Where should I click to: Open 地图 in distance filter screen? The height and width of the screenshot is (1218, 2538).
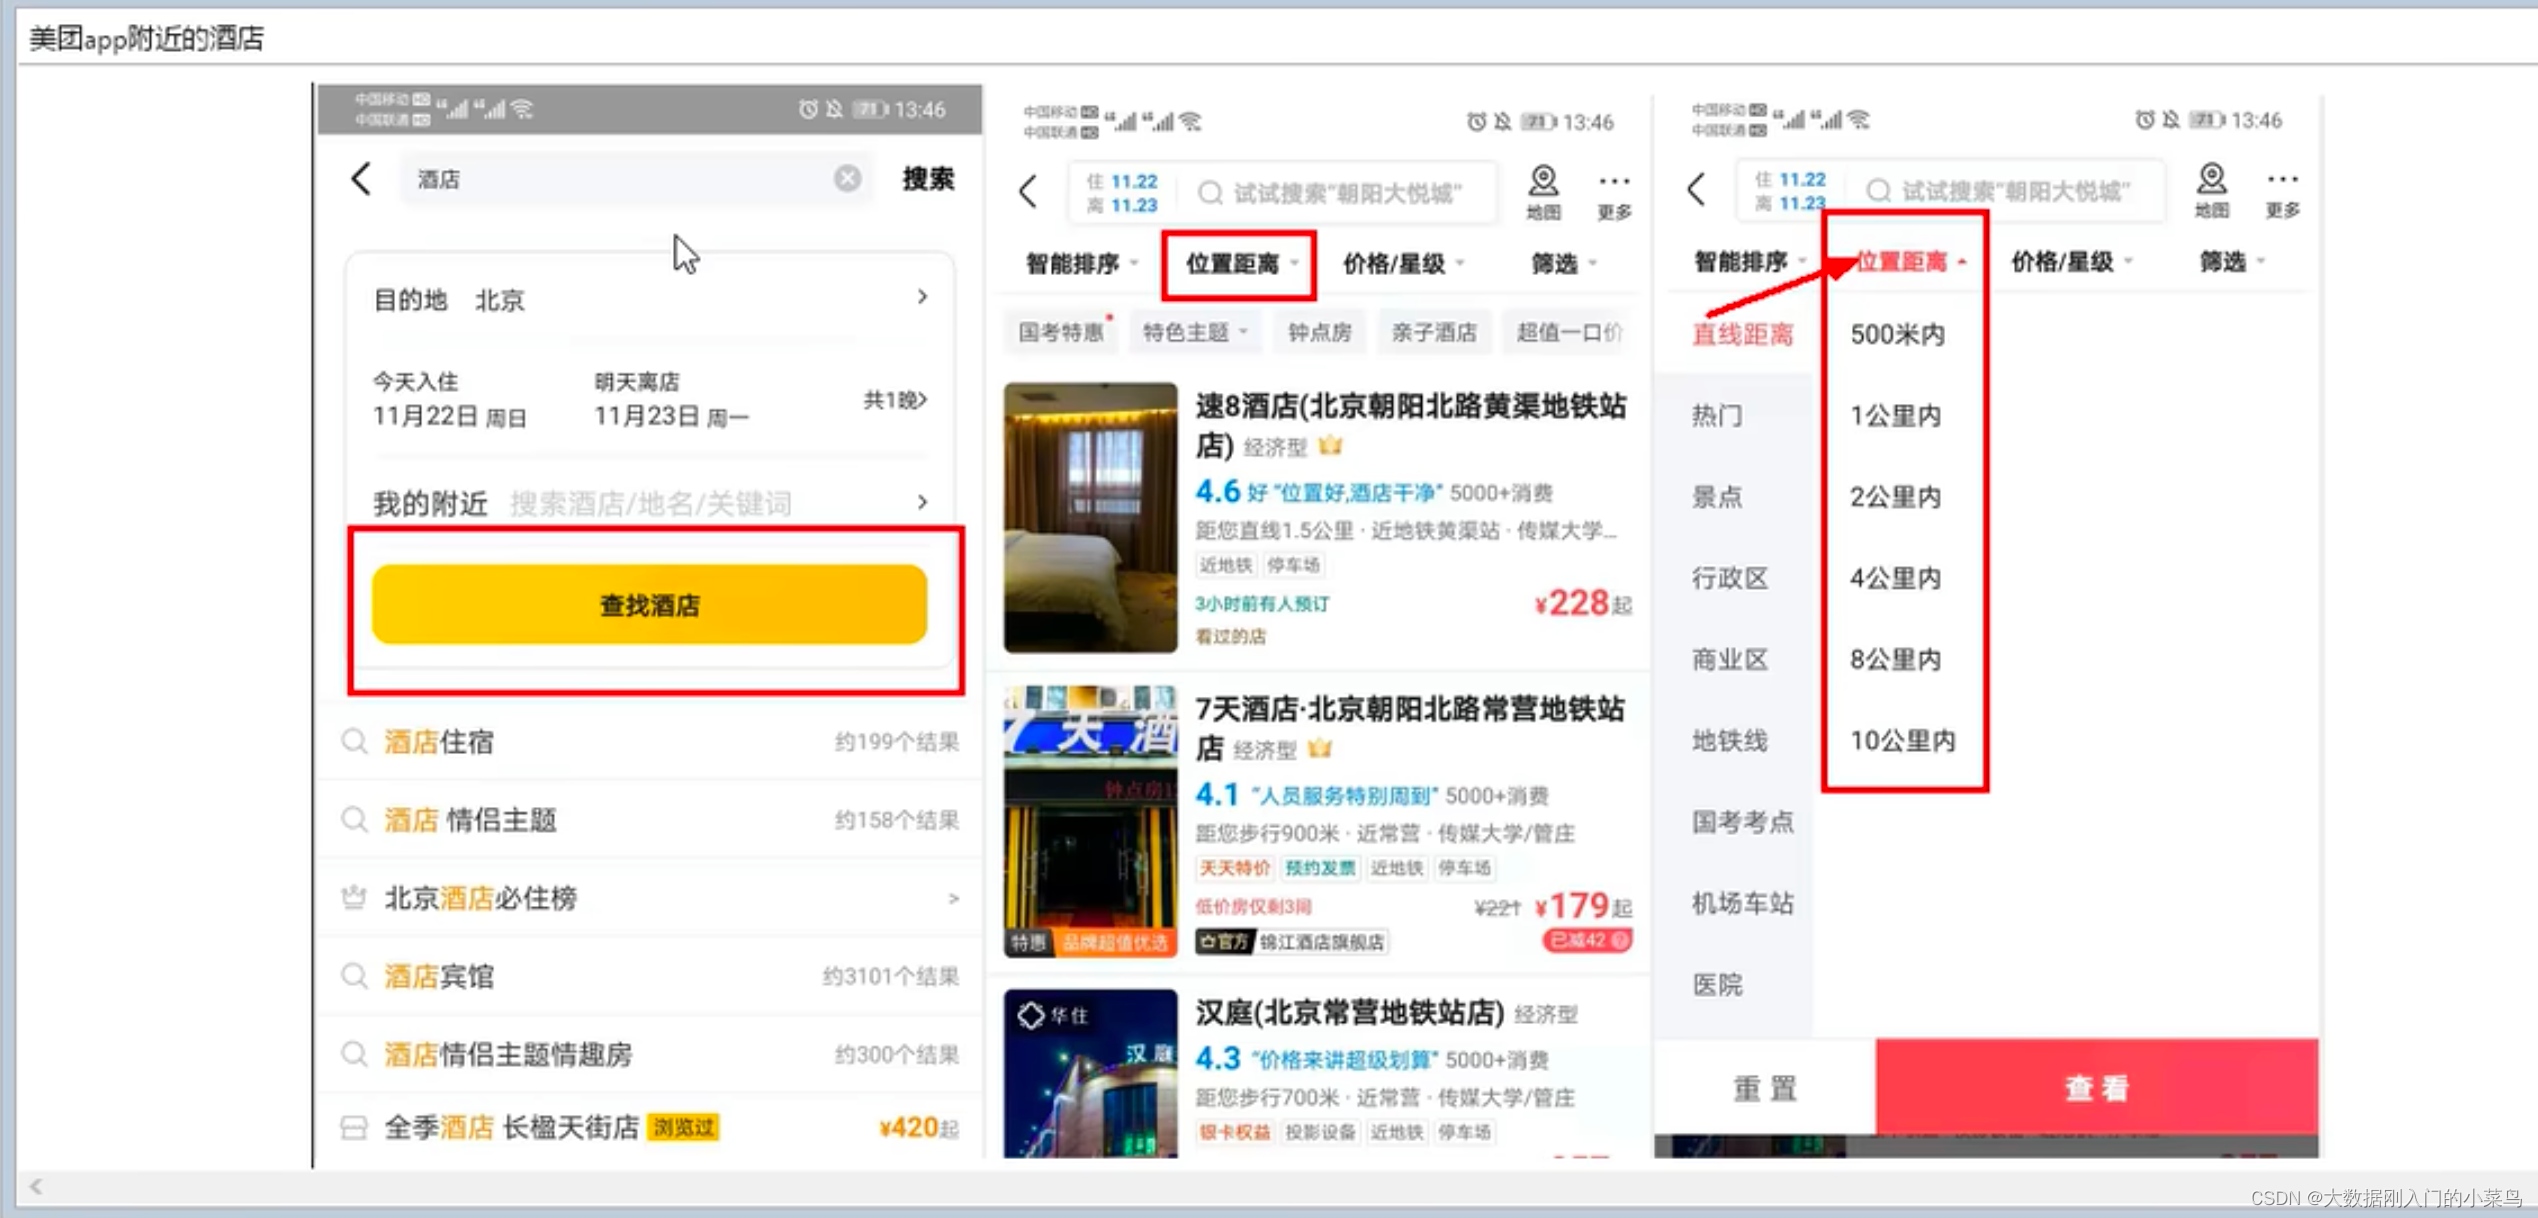(x=2211, y=190)
